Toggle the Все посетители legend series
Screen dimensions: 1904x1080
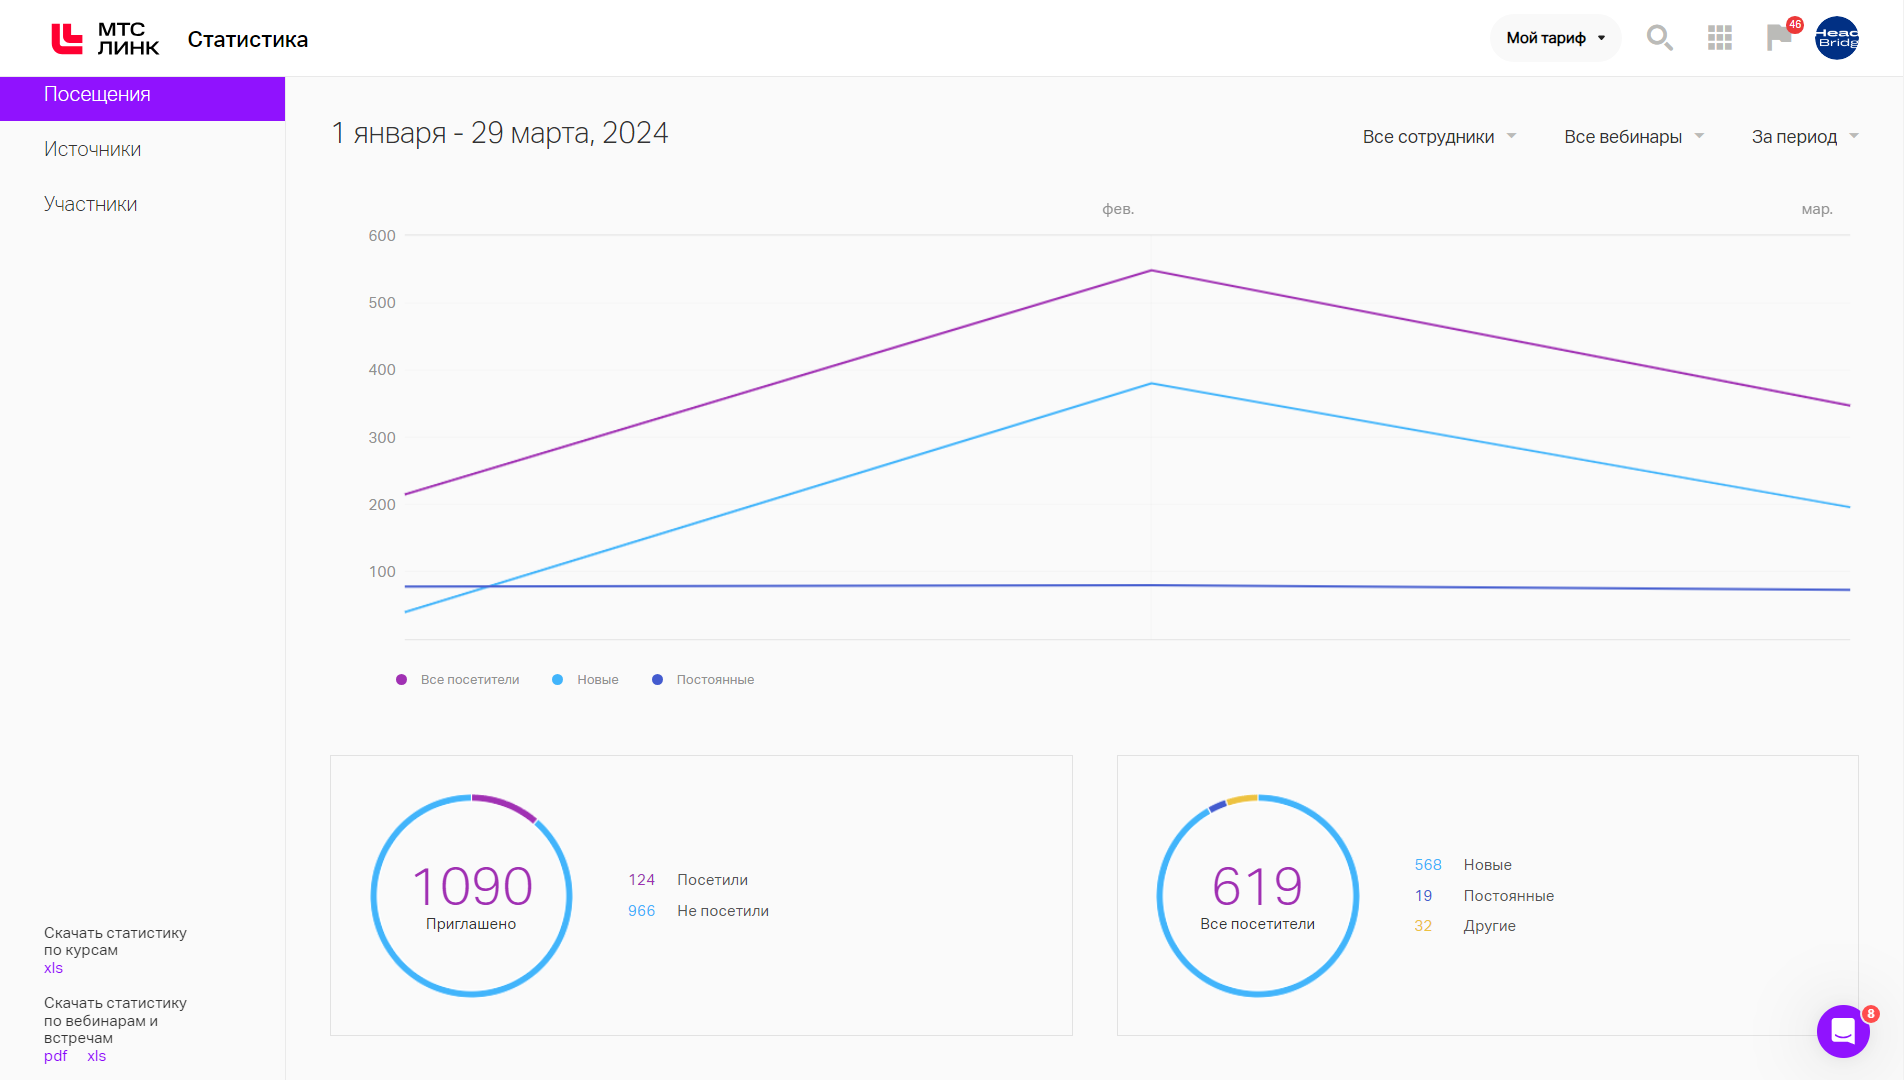coord(458,680)
